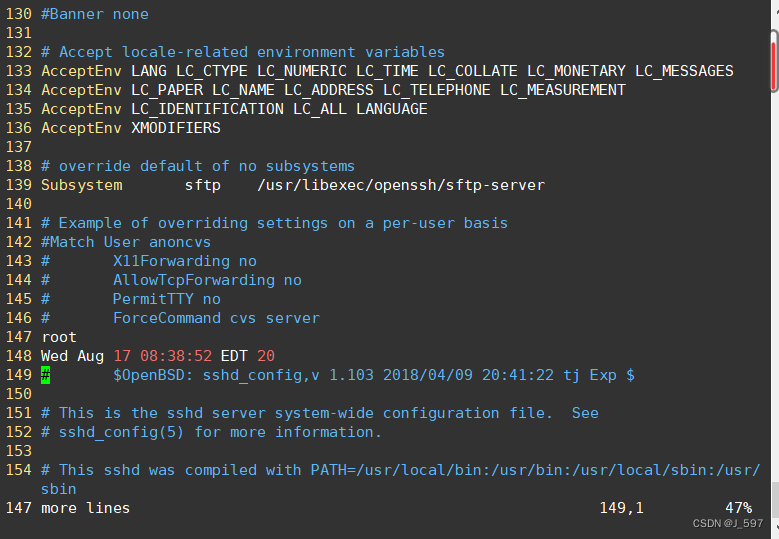The width and height of the screenshot is (779, 539).
Task: Click the word 'Subsystem' on line 139
Action: (81, 185)
